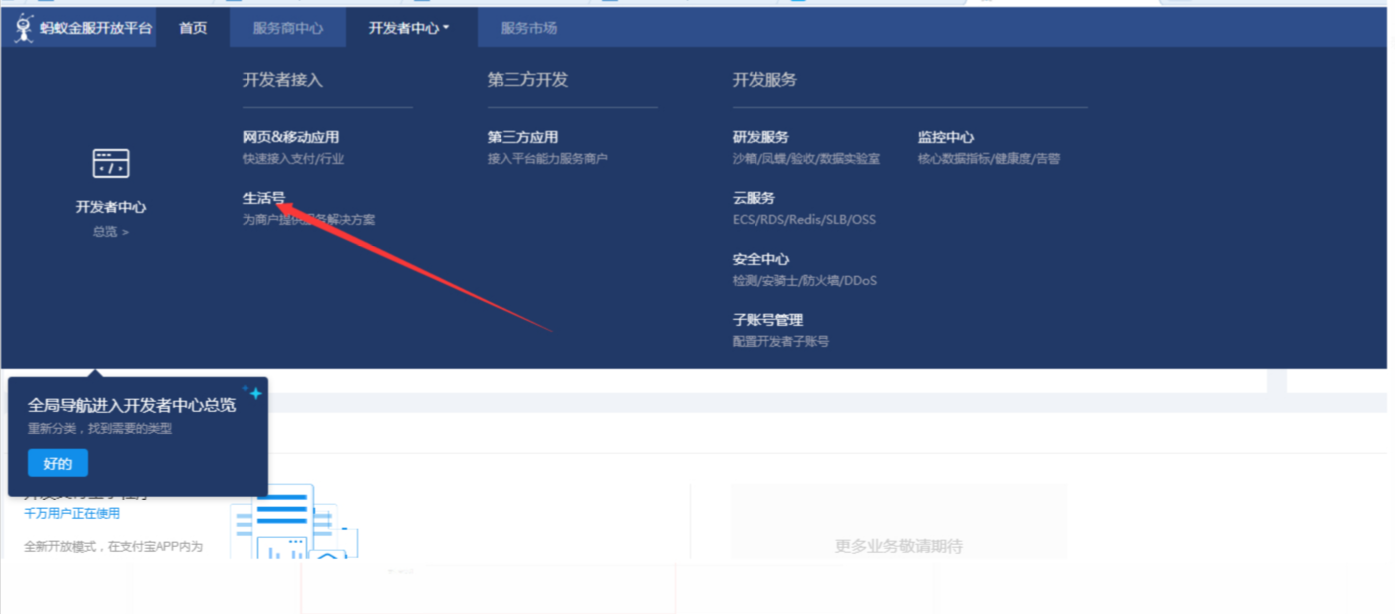Viewport: 1395px width, 614px height.
Task: Expand the 开发者中心 dropdown menu
Action: point(409,28)
